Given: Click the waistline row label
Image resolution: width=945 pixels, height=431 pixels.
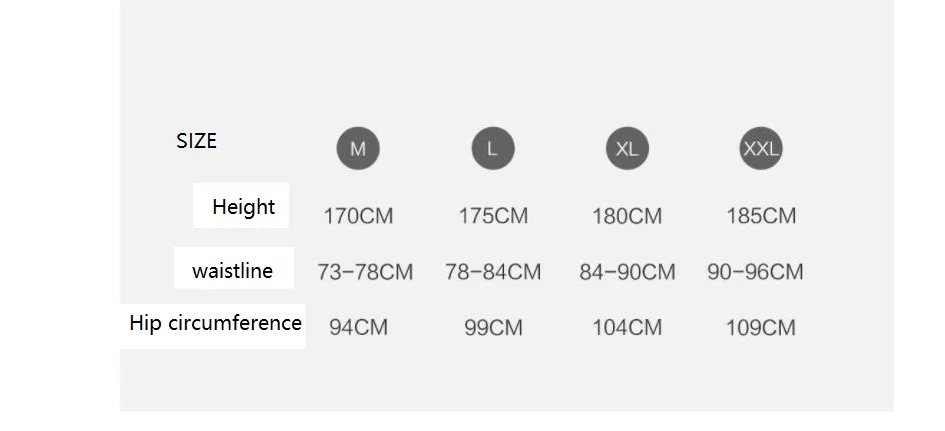Looking at the screenshot, I should (233, 270).
